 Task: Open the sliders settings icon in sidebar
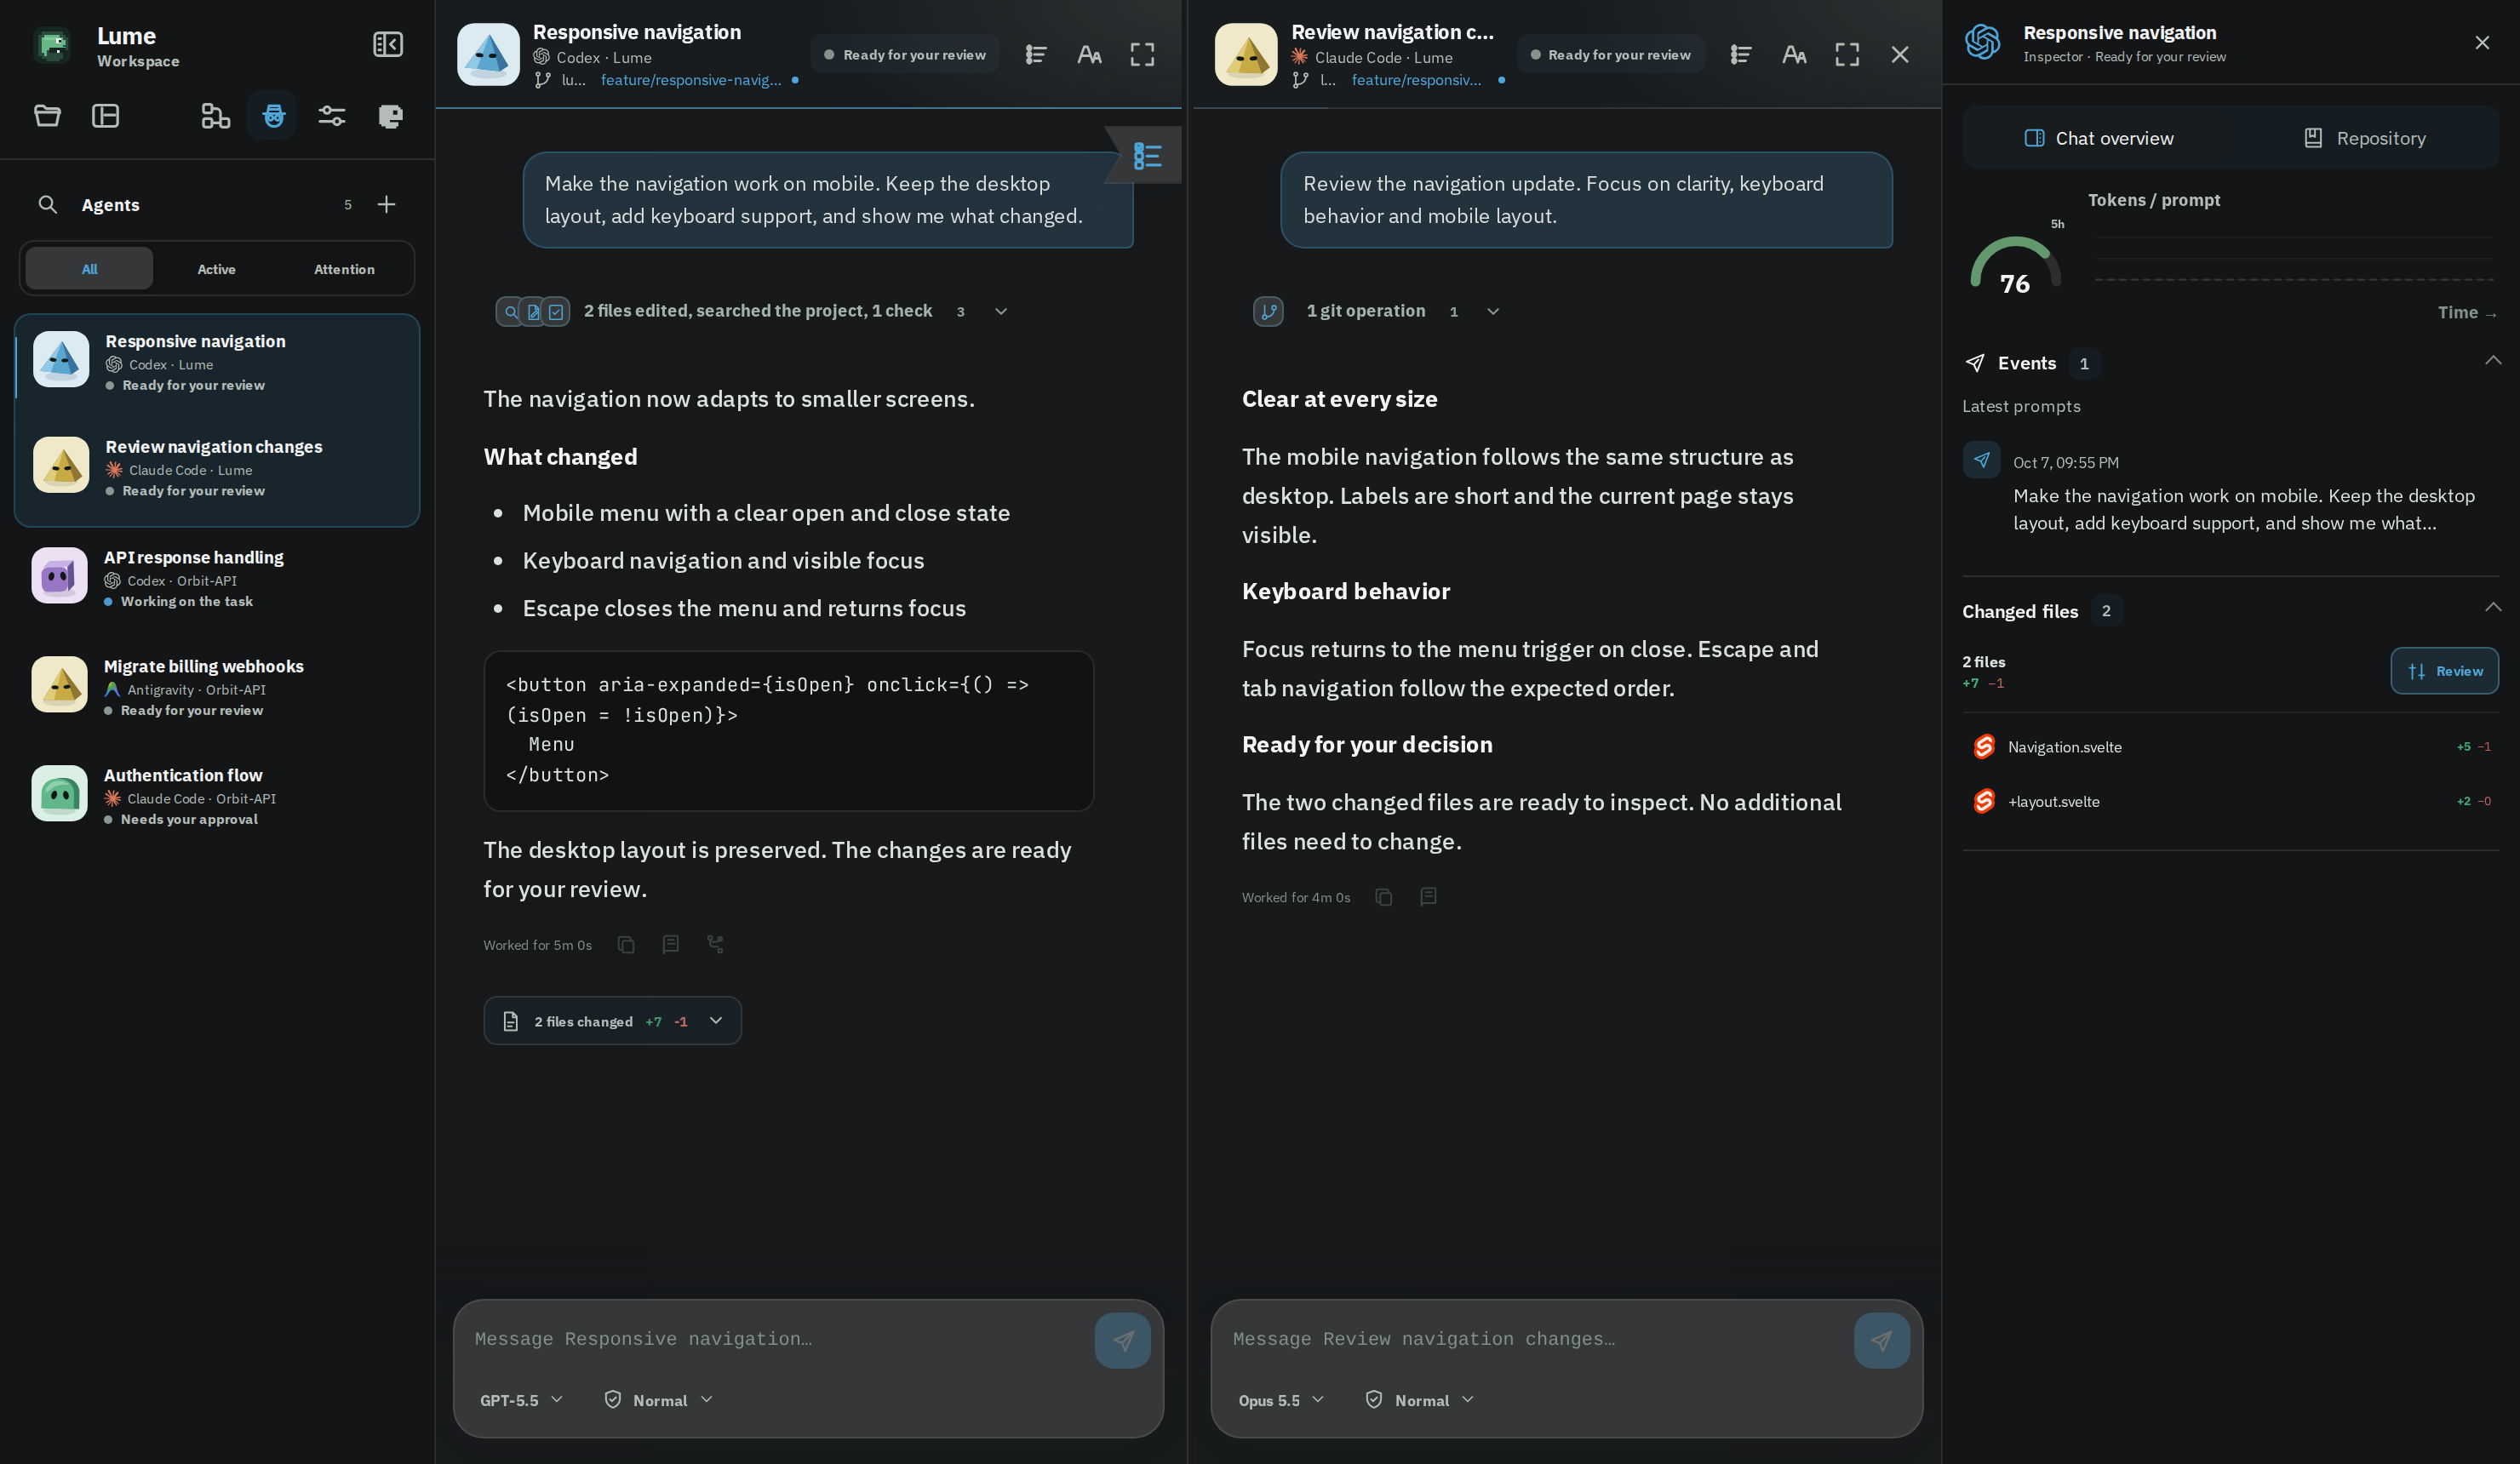click(x=332, y=116)
